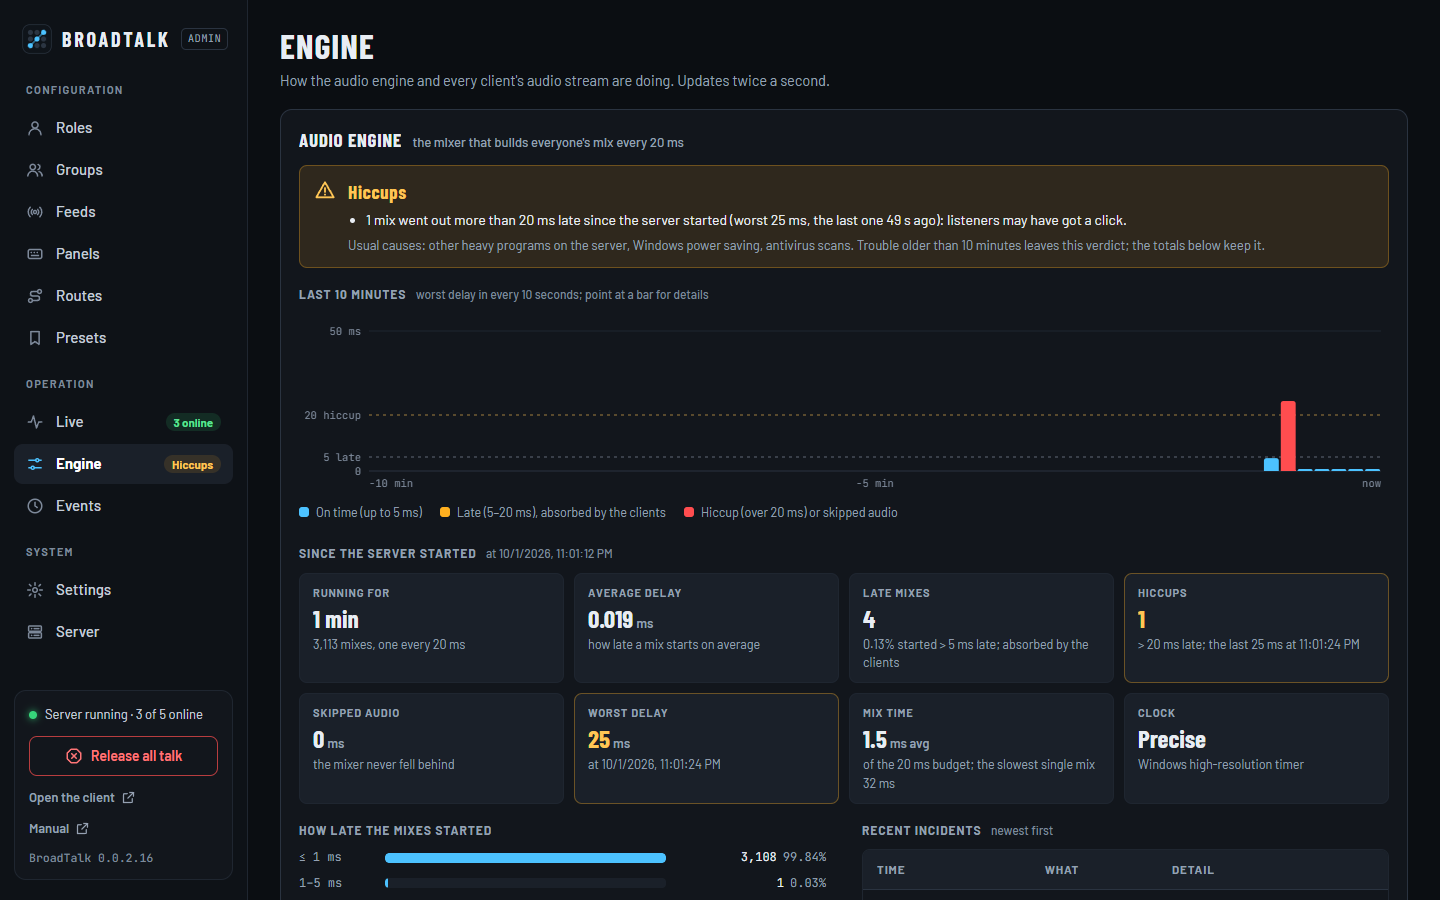The image size is (1440, 900).
Task: Click the Groups people icon
Action: (x=35, y=170)
